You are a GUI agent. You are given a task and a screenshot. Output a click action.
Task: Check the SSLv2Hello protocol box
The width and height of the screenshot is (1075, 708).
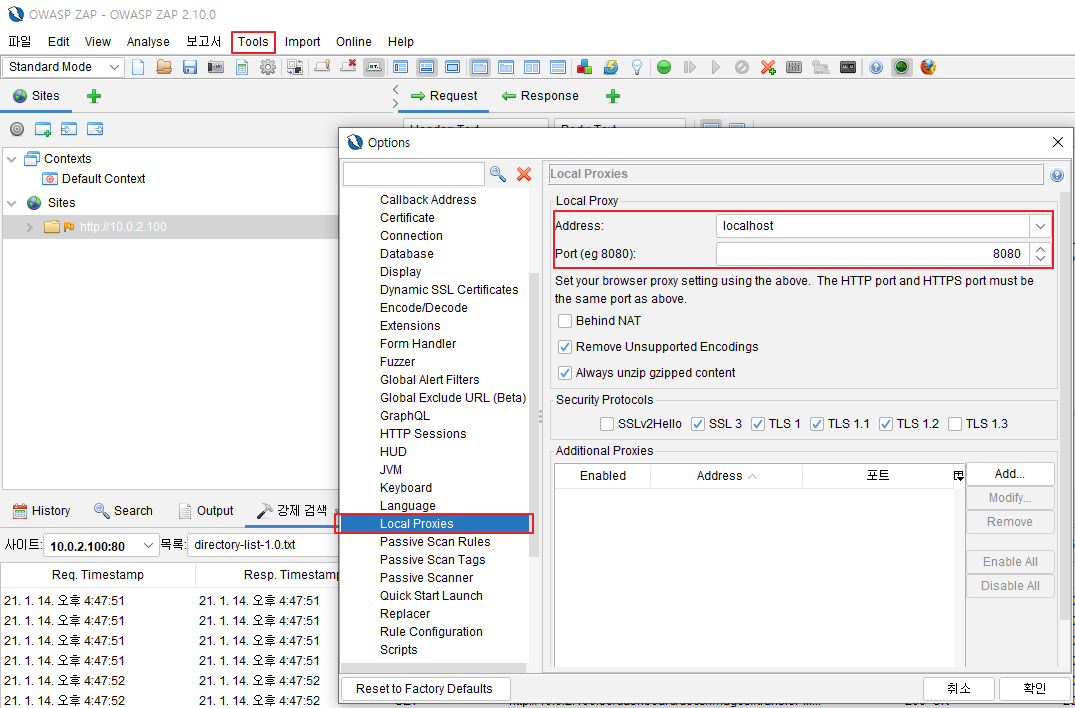(x=607, y=424)
